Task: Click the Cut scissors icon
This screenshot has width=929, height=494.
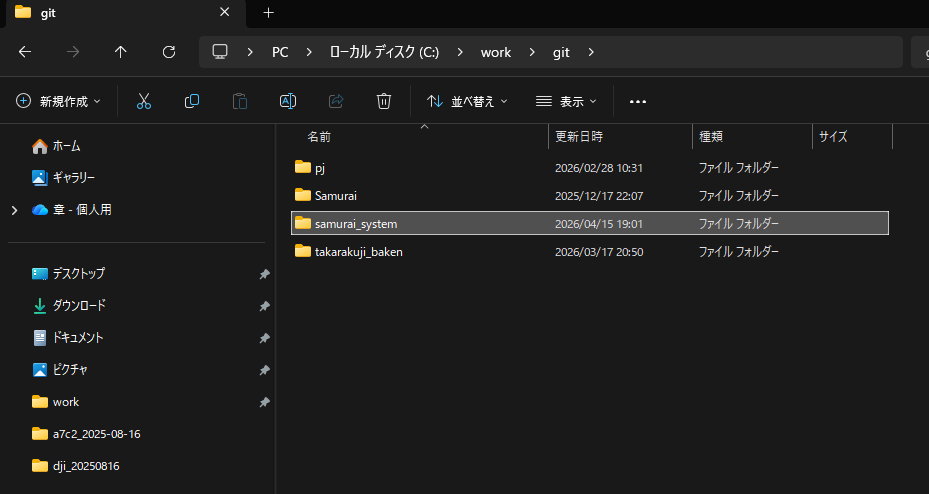Action: [144, 101]
